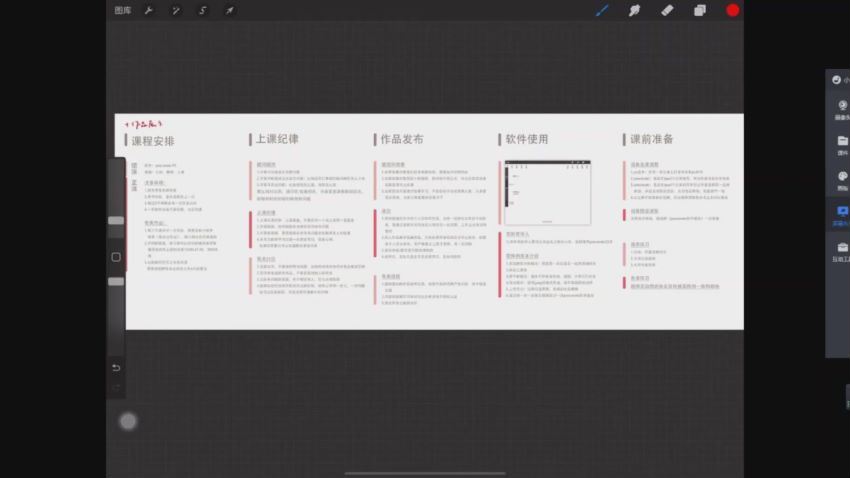Adjust the brush opacity slider handle
The width and height of the screenshot is (850, 478).
coord(116,282)
